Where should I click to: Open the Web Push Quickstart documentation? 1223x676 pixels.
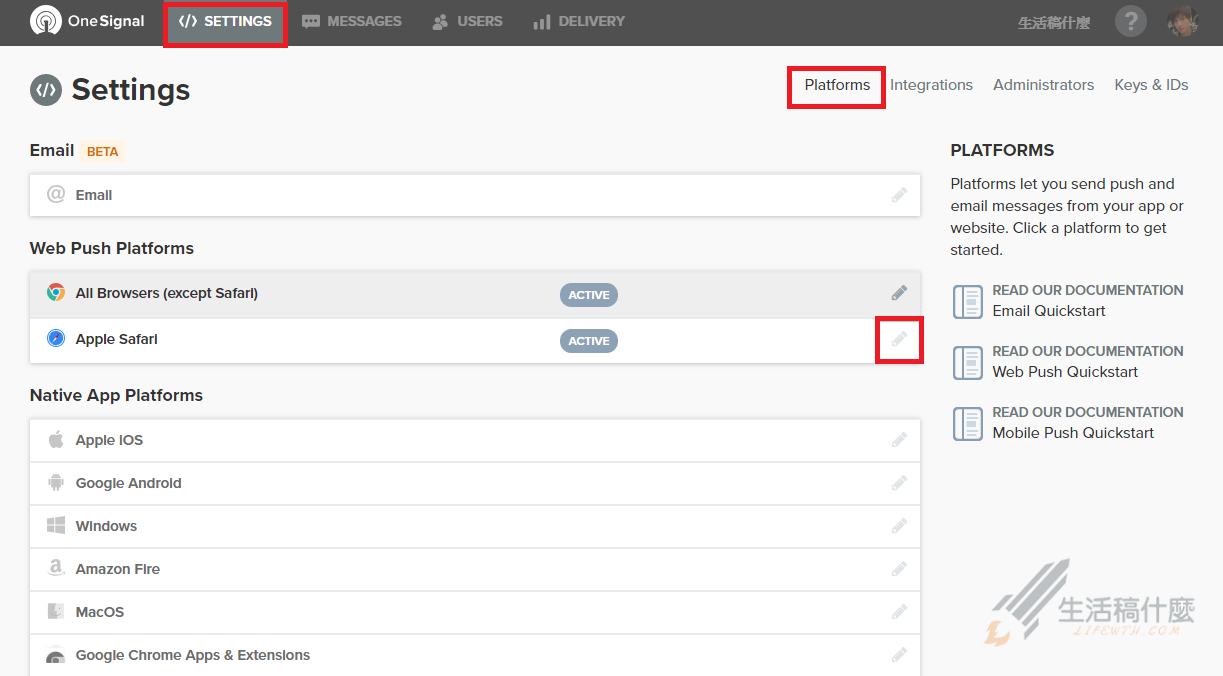pos(1065,372)
